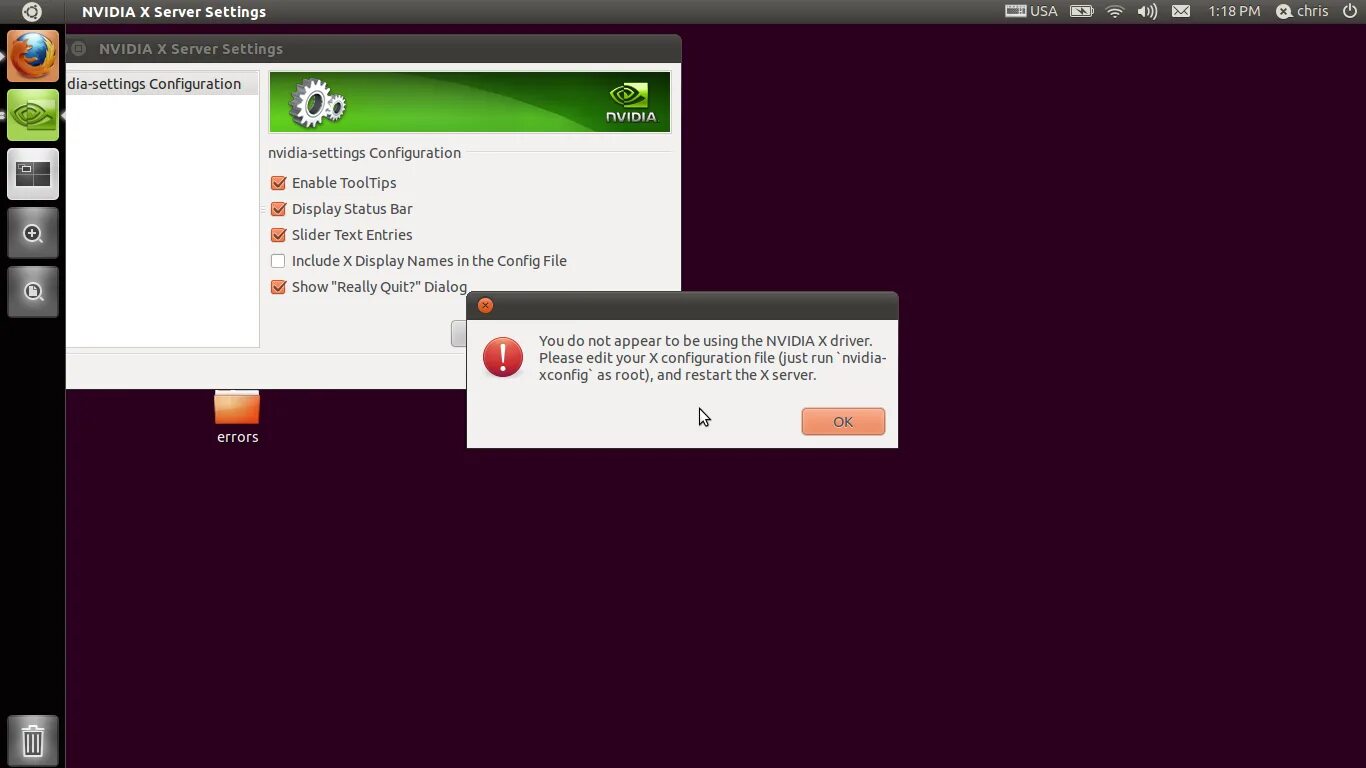
Task: Select nvidia-settings Configuration in the sidebar list
Action: point(162,84)
